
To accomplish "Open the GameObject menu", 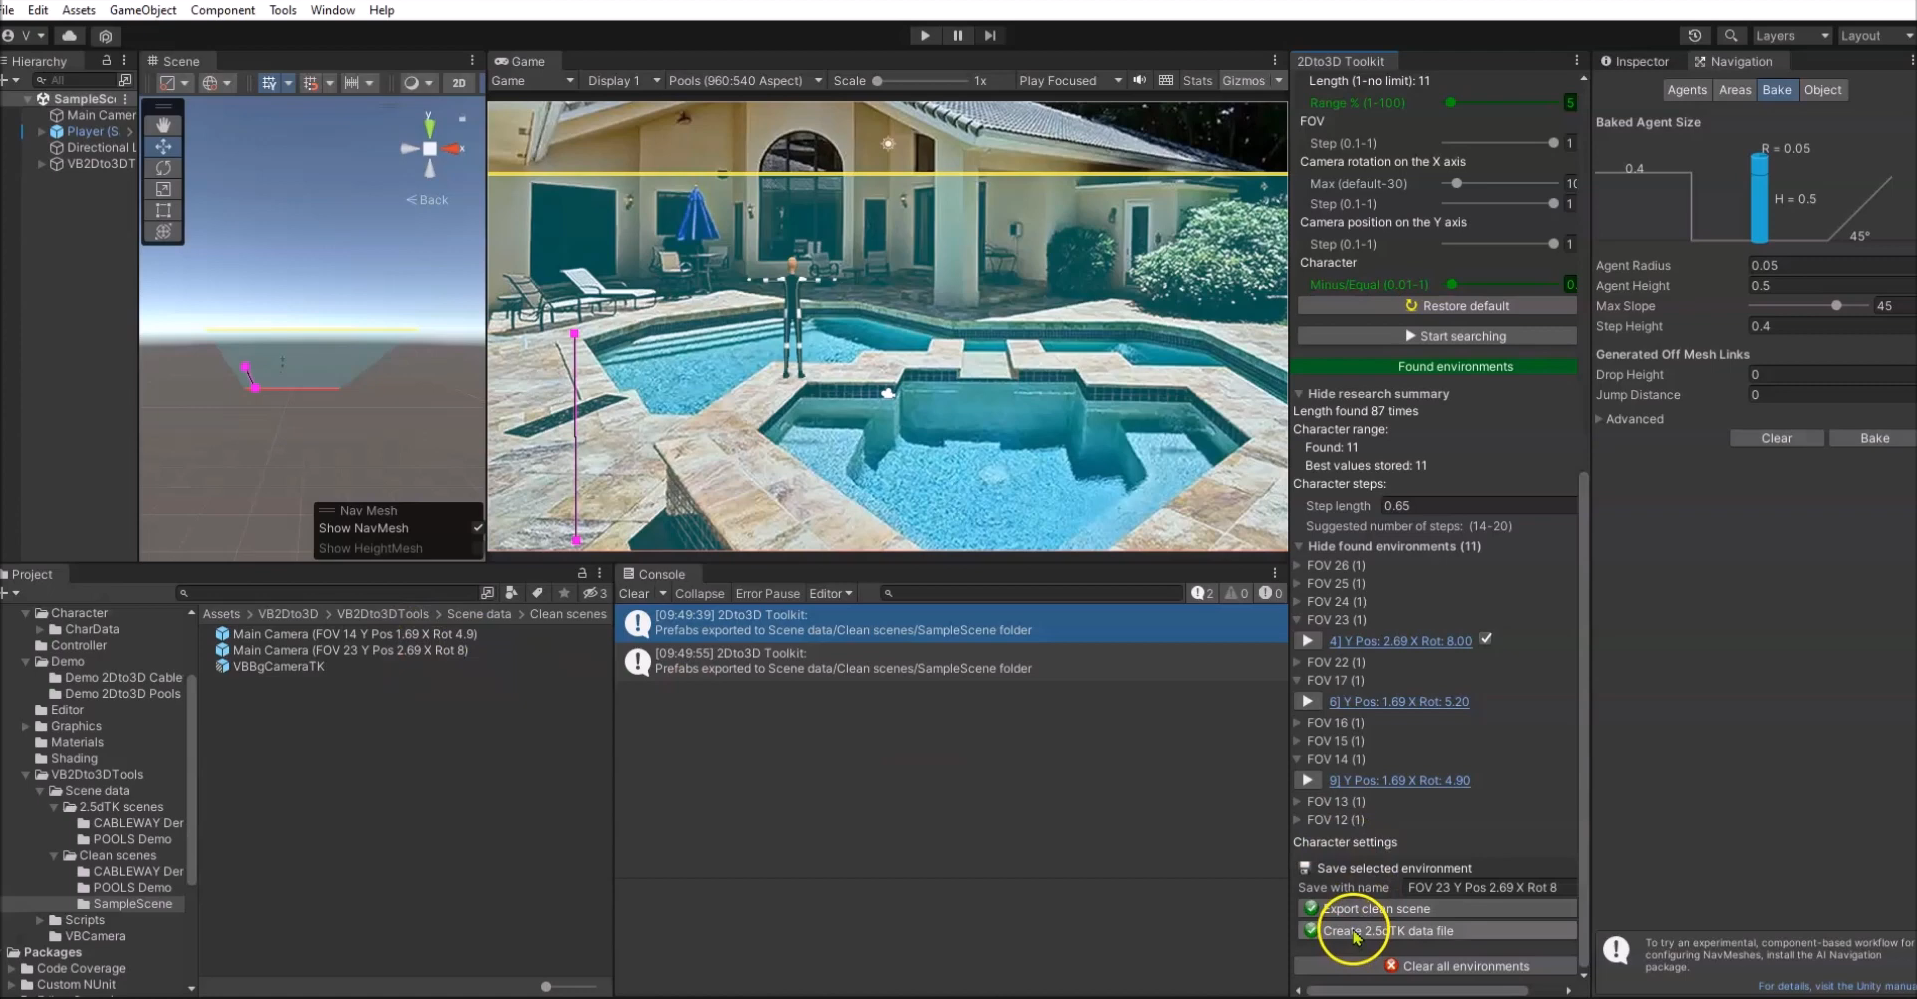I will pos(142,10).
